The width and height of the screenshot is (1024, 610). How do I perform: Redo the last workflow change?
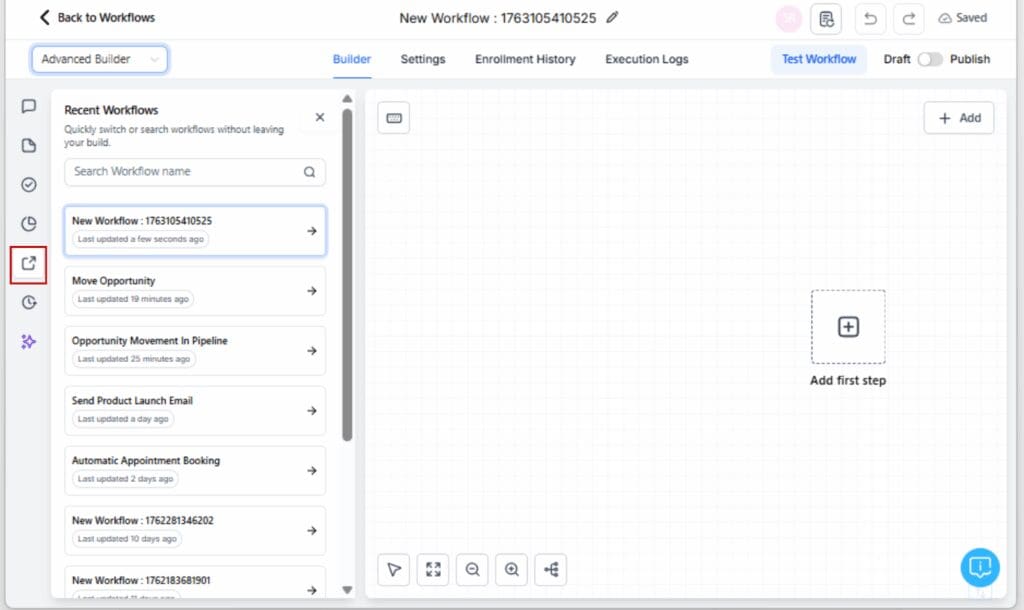click(x=908, y=18)
